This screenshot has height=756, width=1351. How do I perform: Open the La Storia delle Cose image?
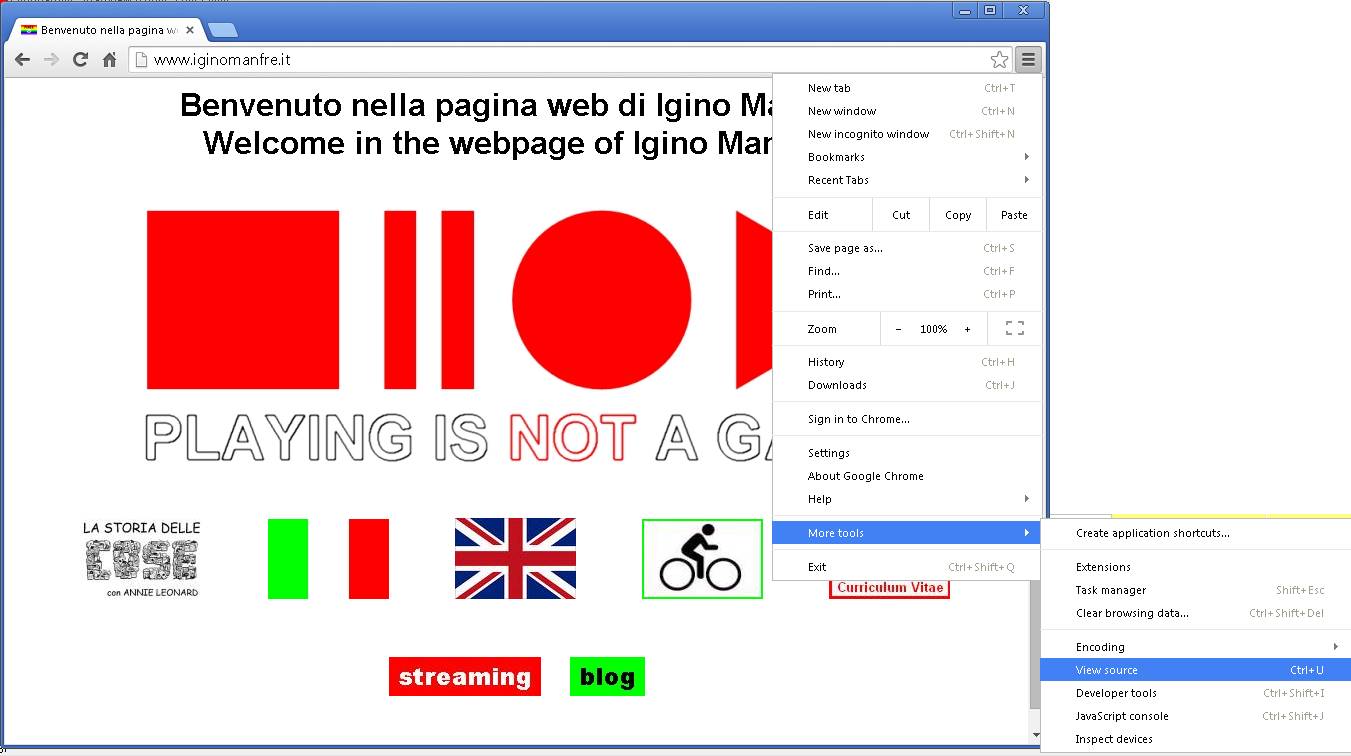pos(141,559)
